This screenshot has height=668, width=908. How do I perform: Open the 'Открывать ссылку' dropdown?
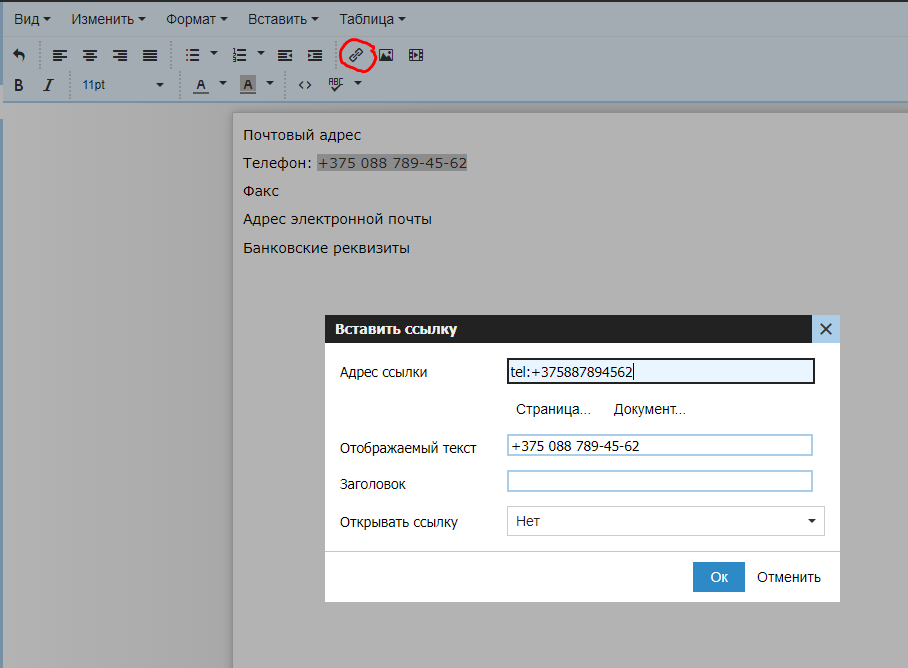click(x=665, y=521)
